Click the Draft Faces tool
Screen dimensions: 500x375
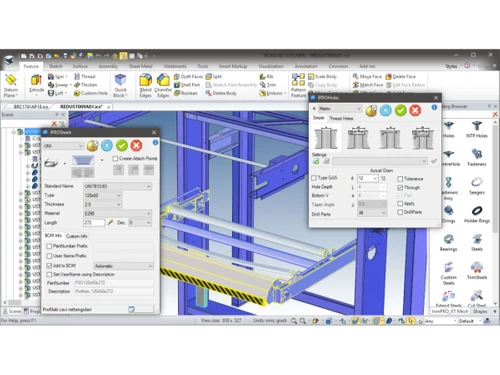tap(188, 77)
